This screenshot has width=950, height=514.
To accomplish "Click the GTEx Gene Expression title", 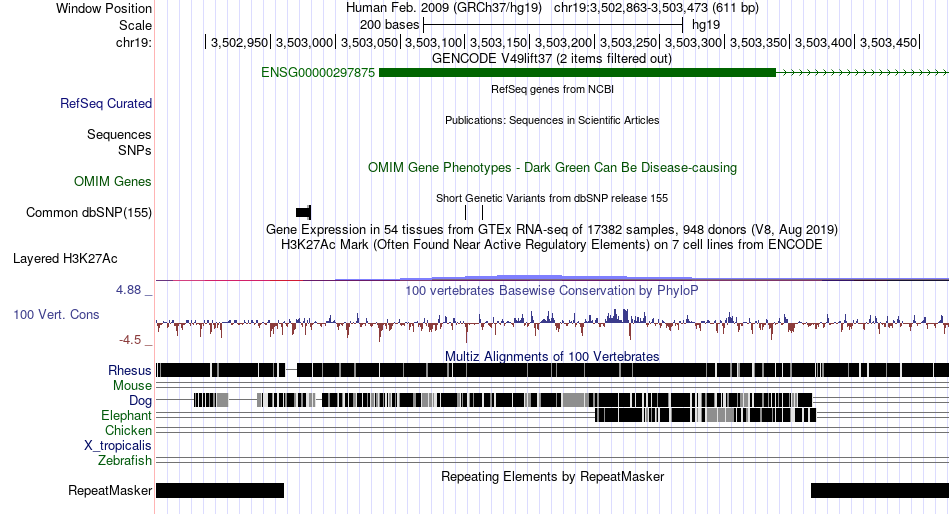I will (x=552, y=230).
